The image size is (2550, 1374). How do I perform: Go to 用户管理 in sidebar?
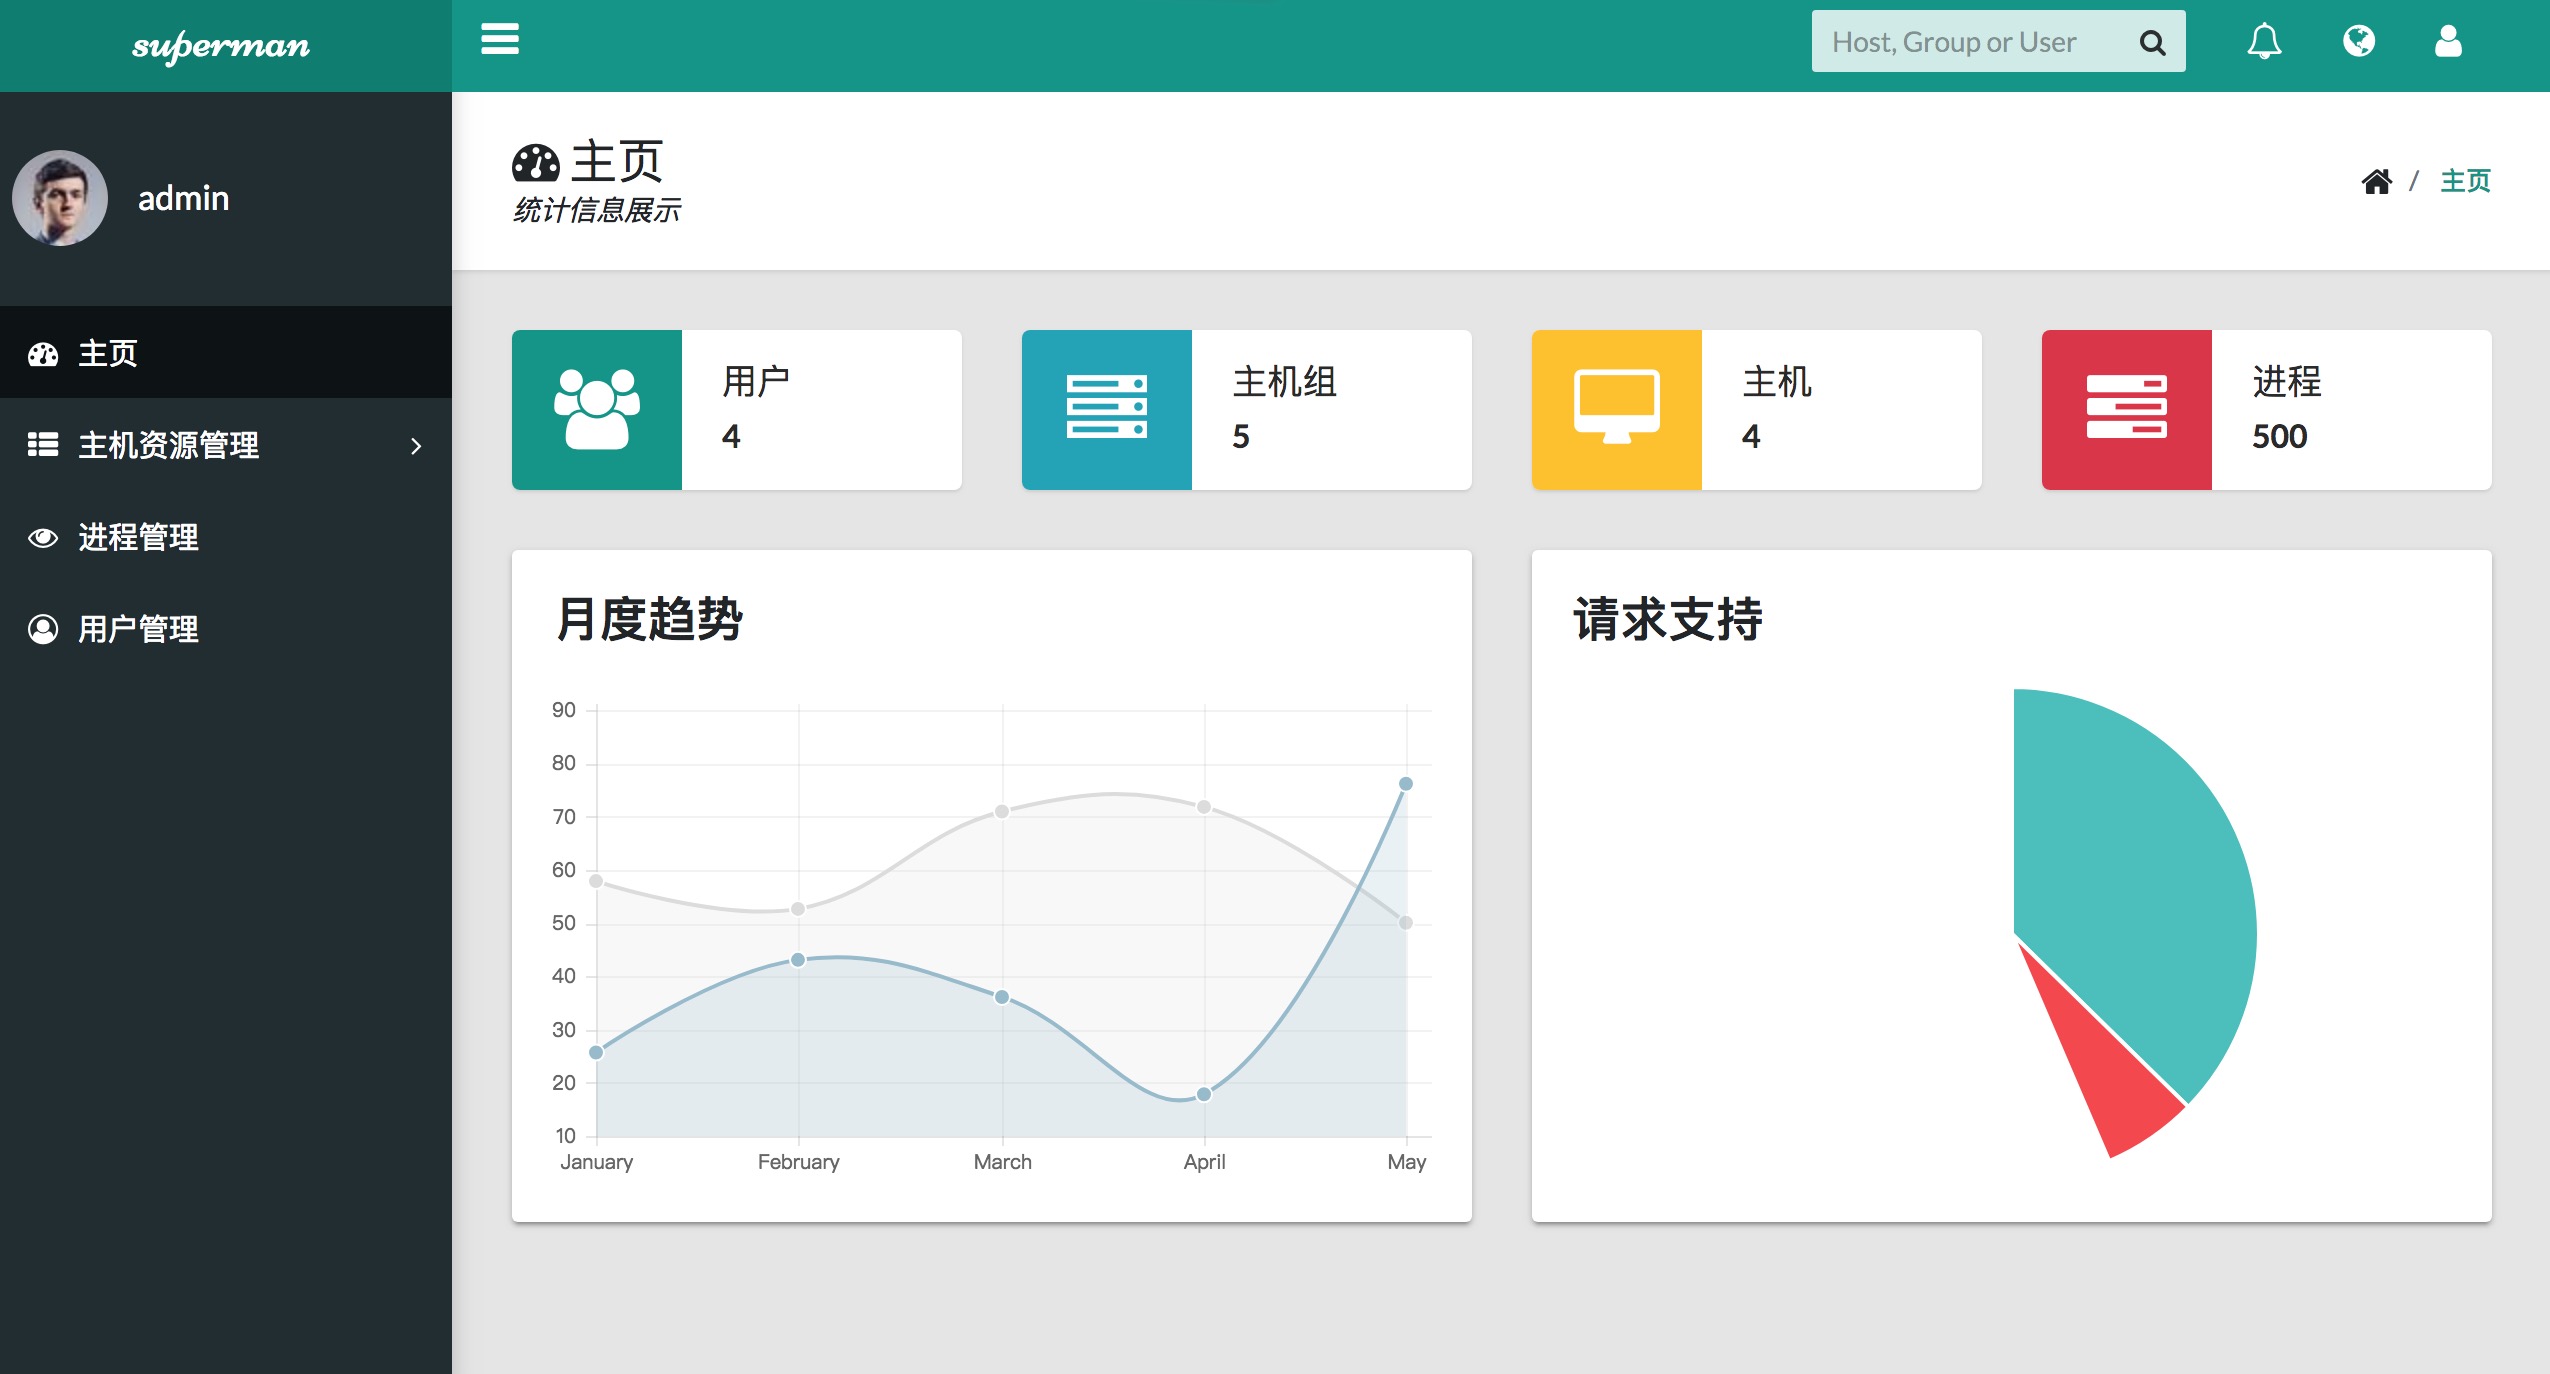click(x=138, y=629)
